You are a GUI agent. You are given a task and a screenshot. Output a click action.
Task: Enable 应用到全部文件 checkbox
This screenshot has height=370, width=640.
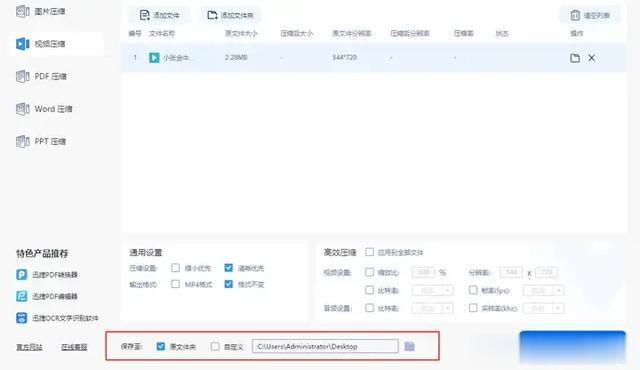[x=369, y=252]
